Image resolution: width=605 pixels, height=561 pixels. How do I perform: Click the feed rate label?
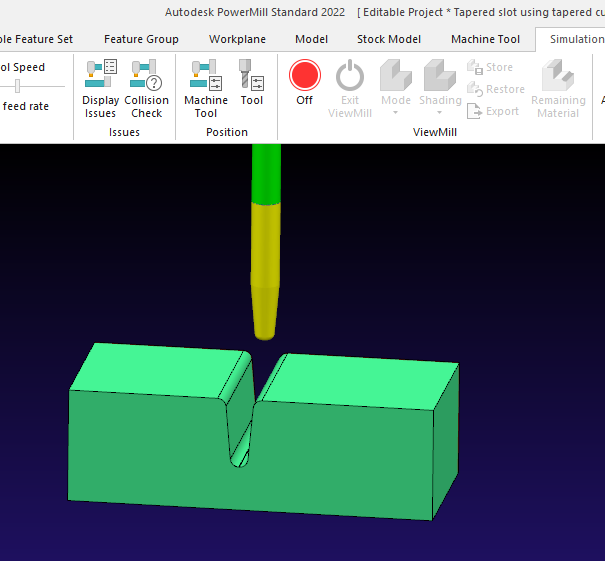25,106
